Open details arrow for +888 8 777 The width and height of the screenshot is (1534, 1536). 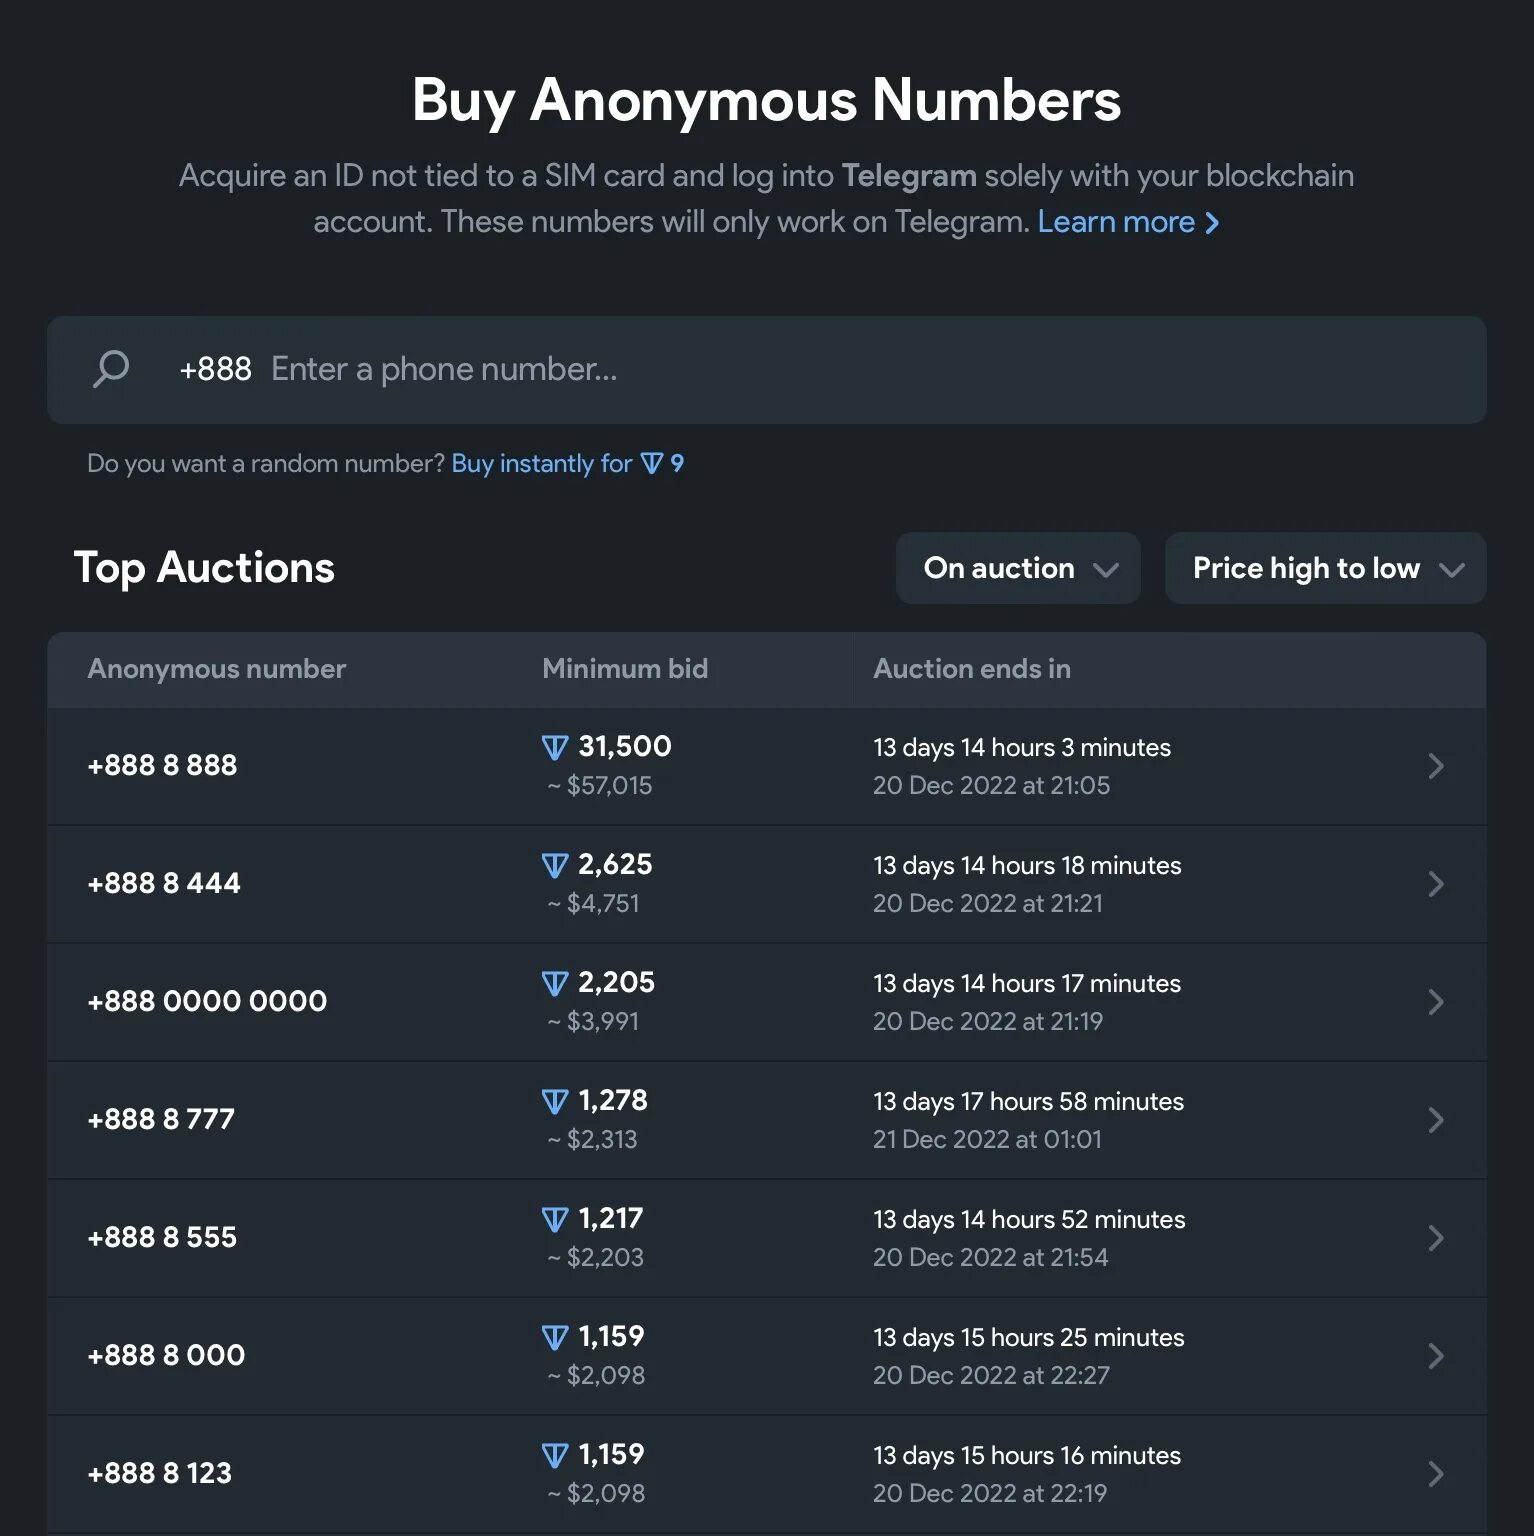1436,1120
